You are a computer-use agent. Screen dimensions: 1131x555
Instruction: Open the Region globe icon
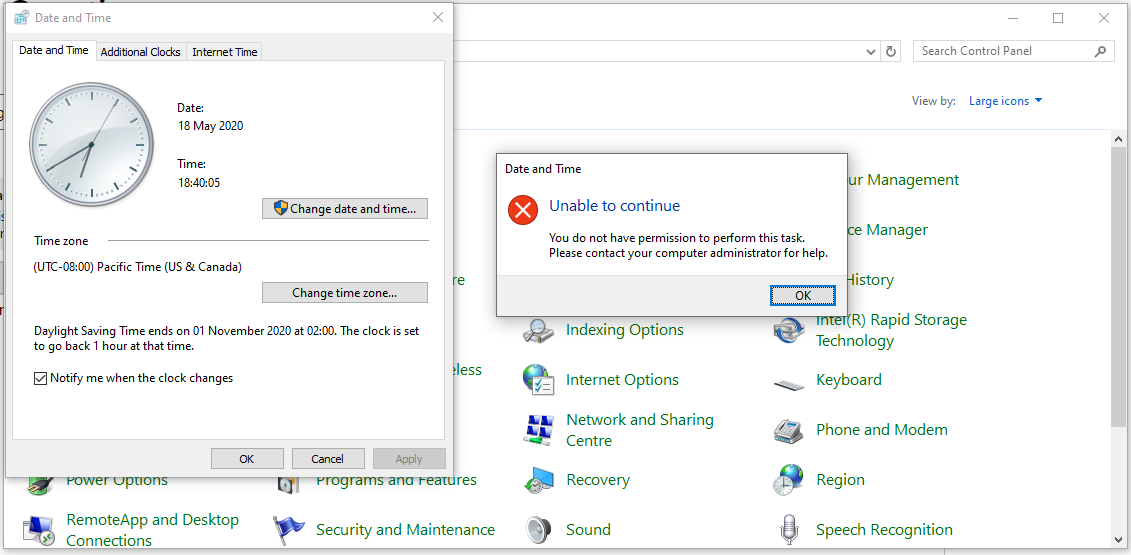coord(788,480)
